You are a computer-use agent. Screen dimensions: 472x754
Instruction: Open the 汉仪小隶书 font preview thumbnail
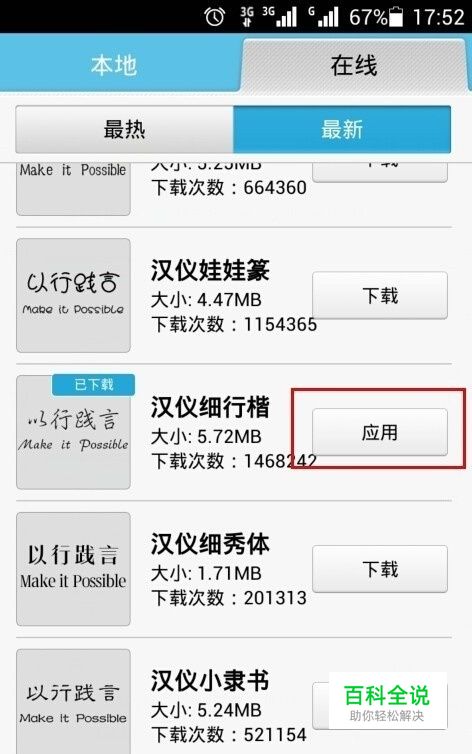(x=73, y=702)
